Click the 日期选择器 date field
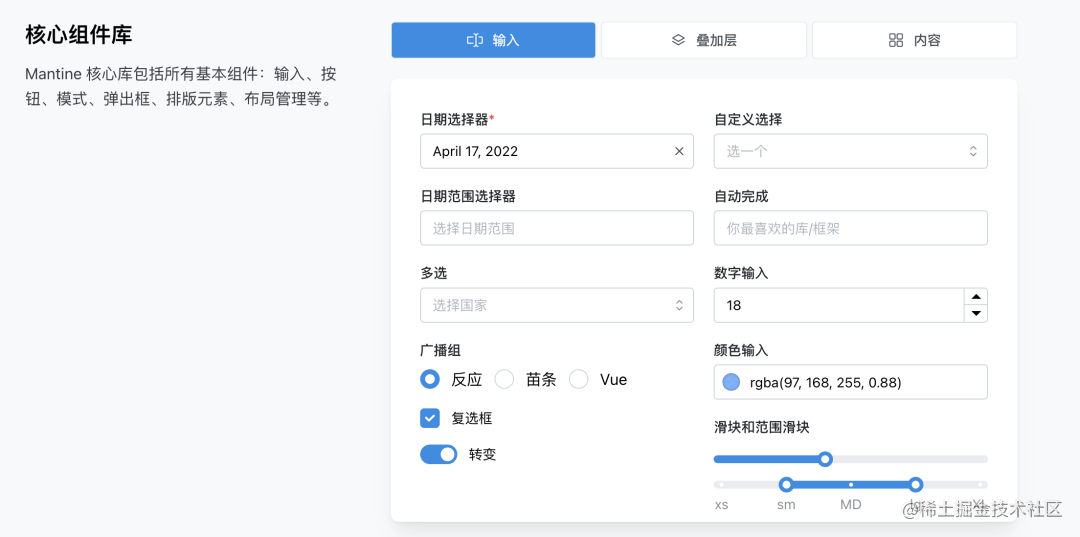Screen dimensions: 1080x537 tap(557, 151)
